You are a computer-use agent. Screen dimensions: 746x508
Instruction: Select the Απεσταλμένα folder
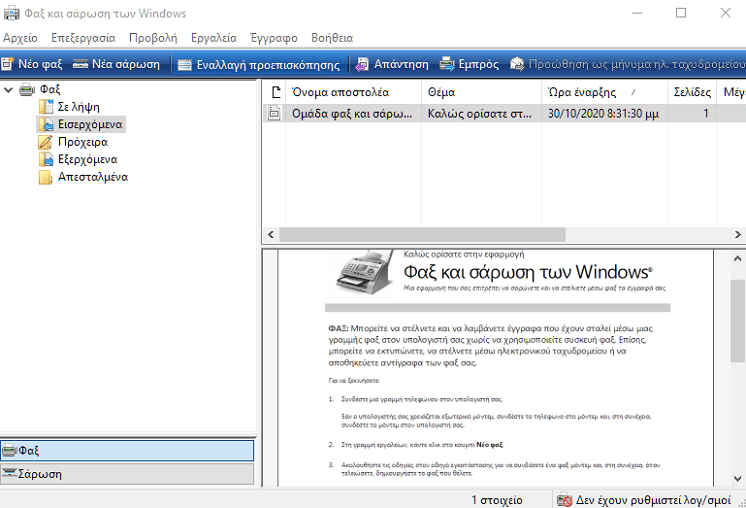coord(93,177)
